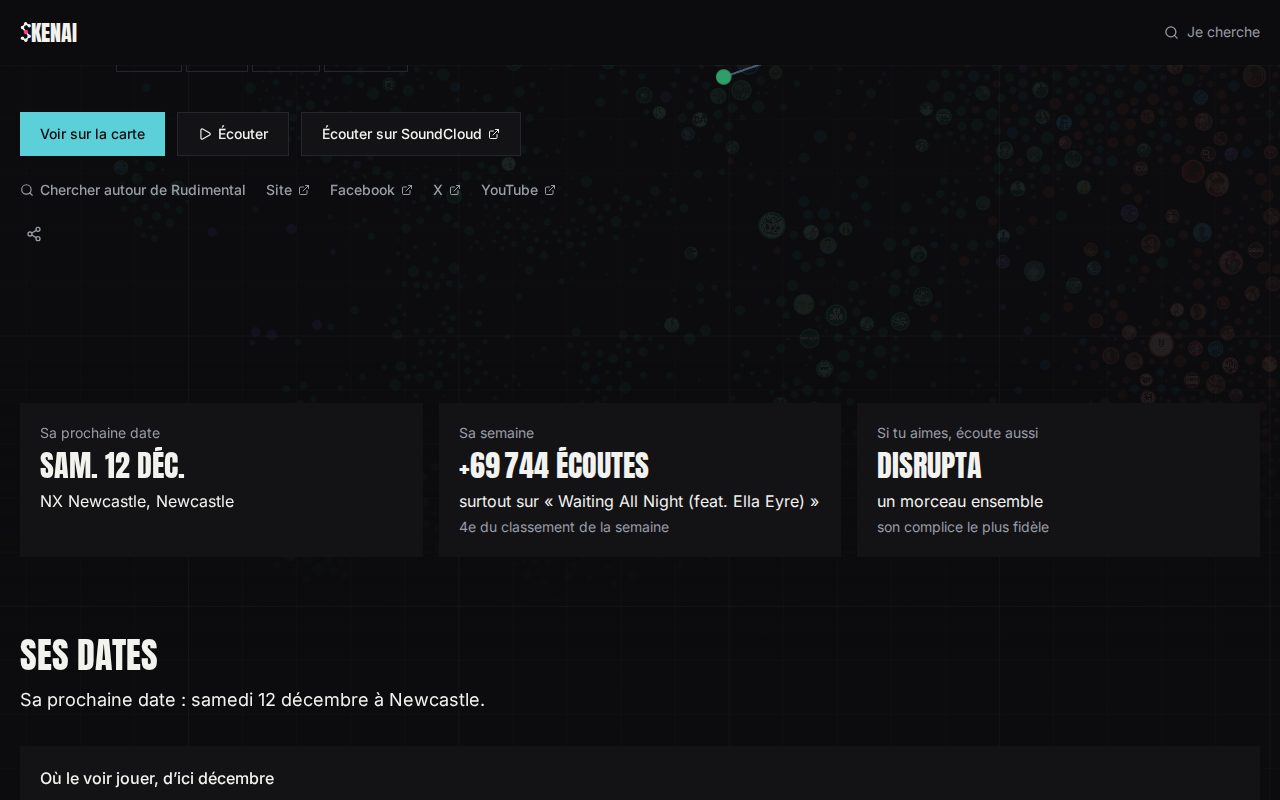The height and width of the screenshot is (800, 1280).
Task: Click the "Waiting All Night (feat. Ella Eyre)" line
Action: click(639, 502)
